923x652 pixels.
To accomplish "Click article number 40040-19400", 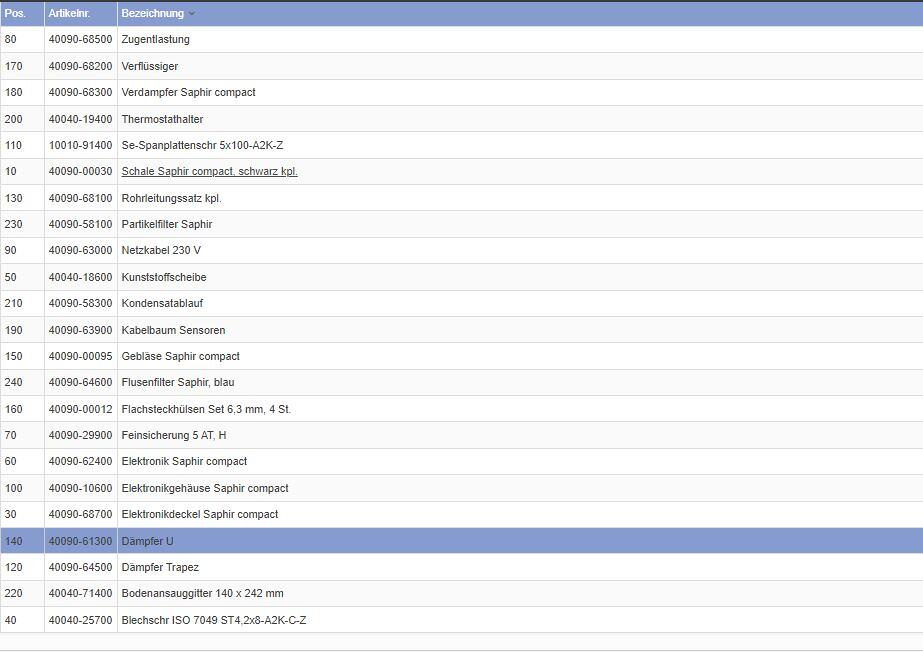I will click(80, 119).
